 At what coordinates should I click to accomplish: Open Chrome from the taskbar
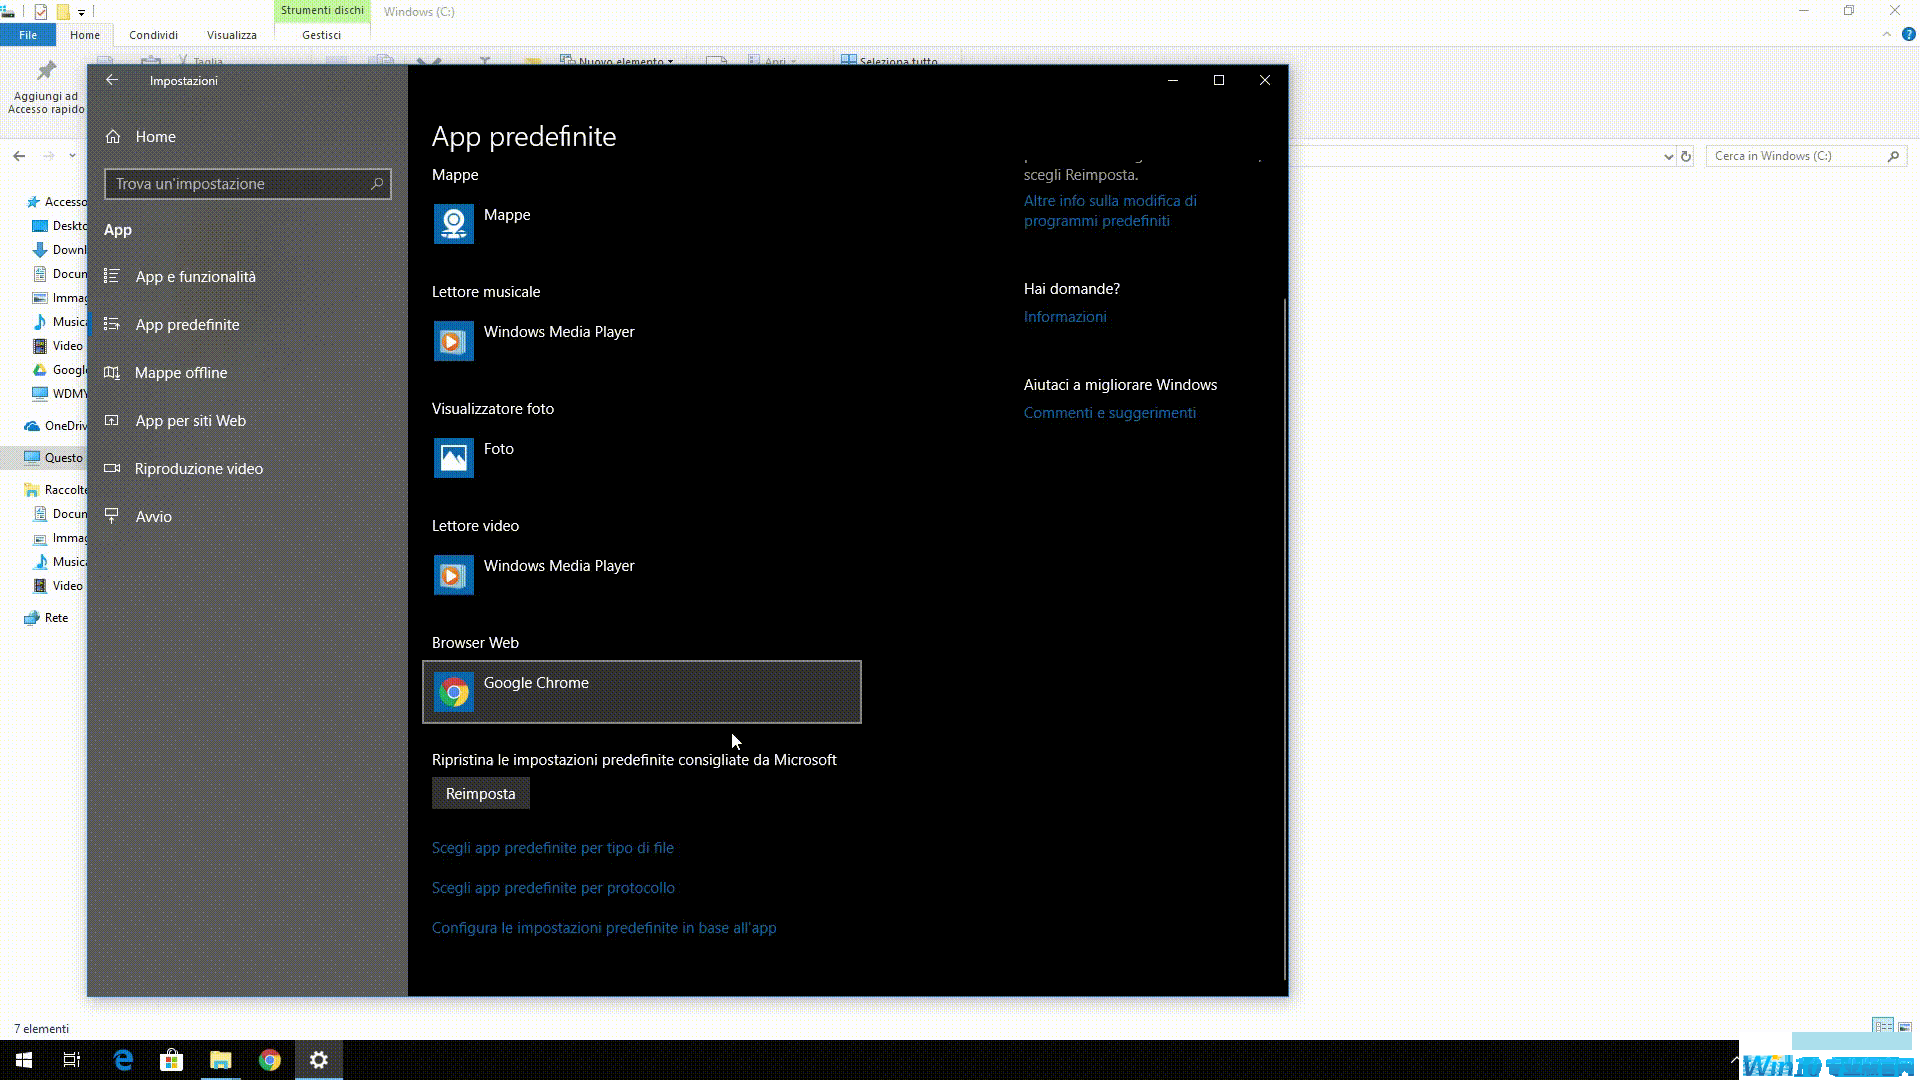pos(270,1059)
